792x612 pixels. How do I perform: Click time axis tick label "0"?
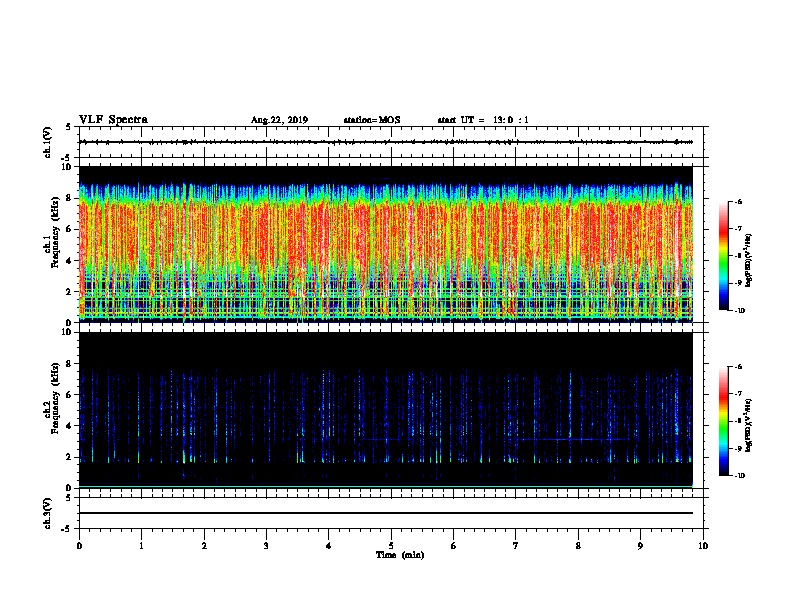pos(79,546)
